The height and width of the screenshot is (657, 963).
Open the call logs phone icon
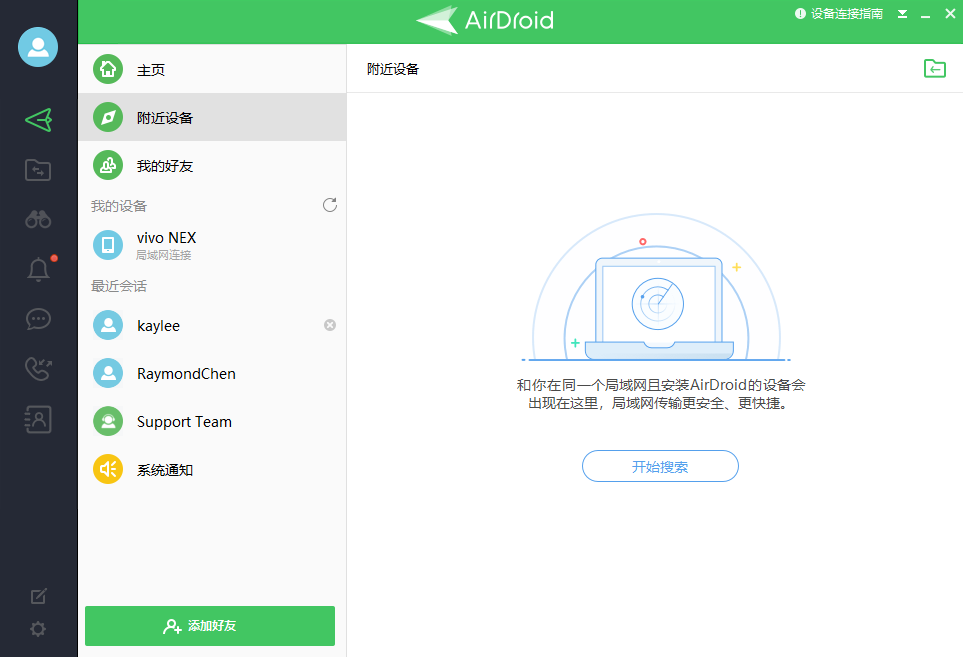(38, 369)
